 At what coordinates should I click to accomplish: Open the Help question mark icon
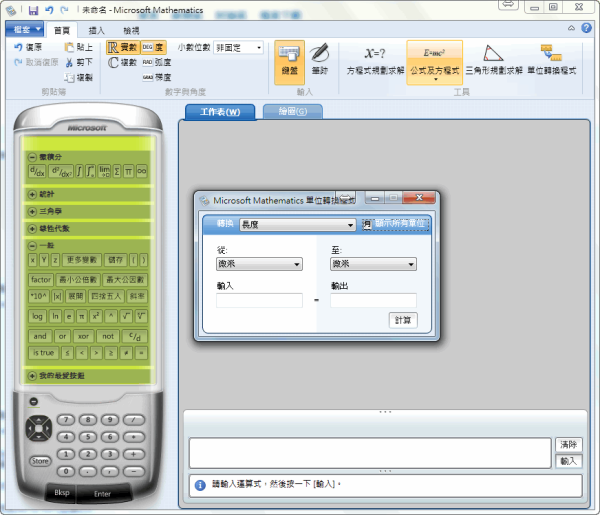pos(586,28)
